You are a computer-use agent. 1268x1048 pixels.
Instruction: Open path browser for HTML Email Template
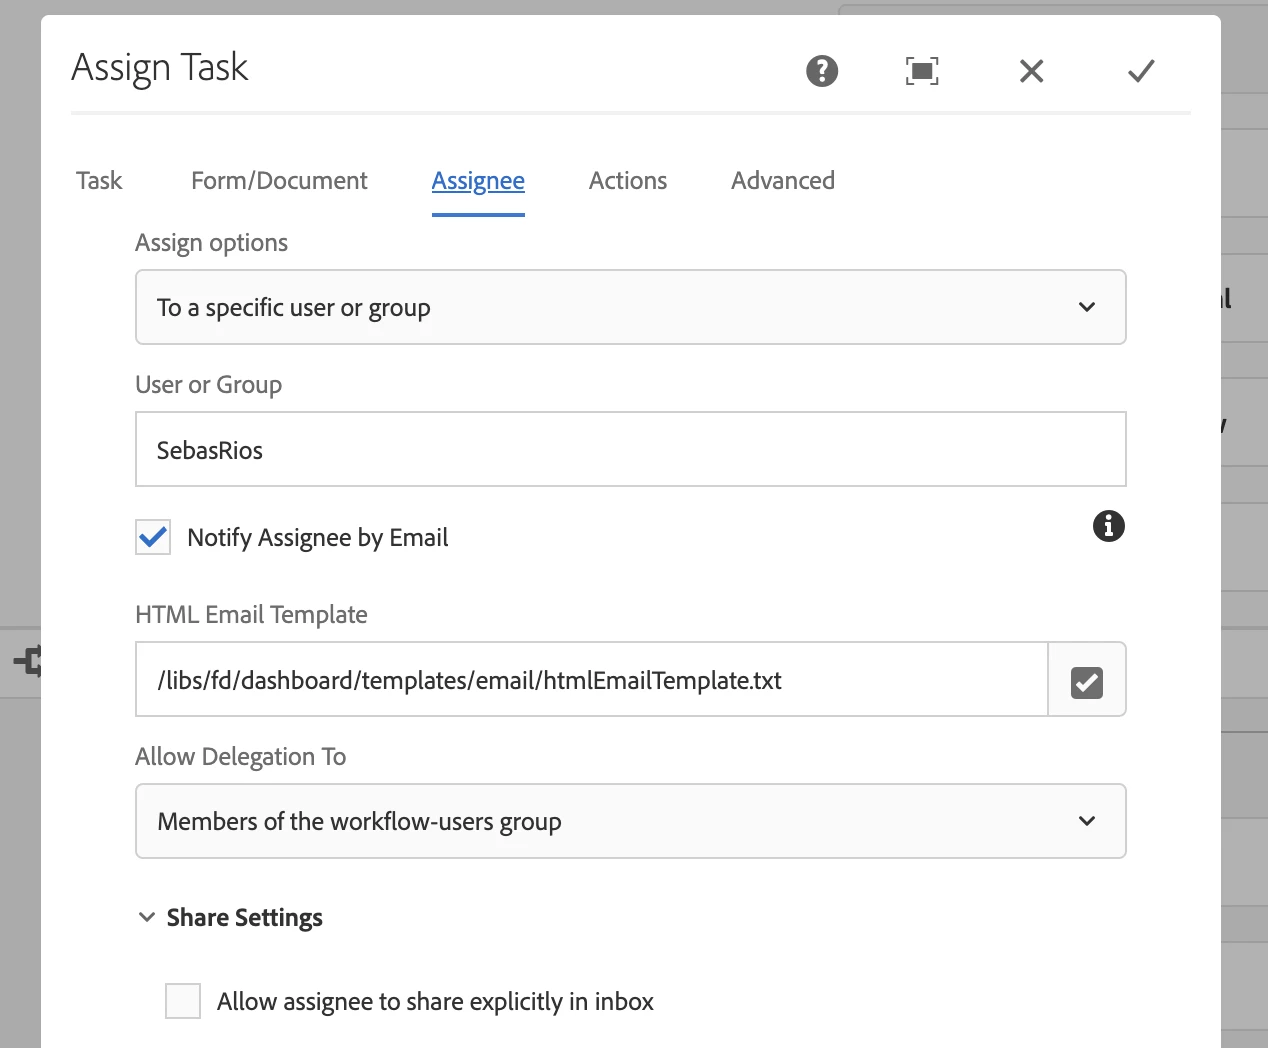click(1087, 681)
